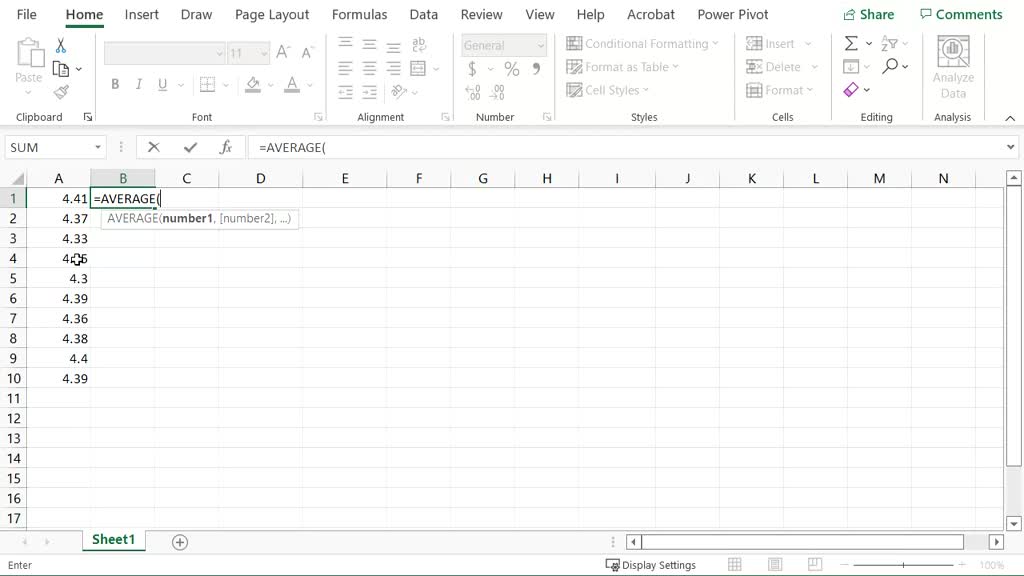Click the Borders icon
Viewport: 1024px width, 576px height.
(208, 84)
